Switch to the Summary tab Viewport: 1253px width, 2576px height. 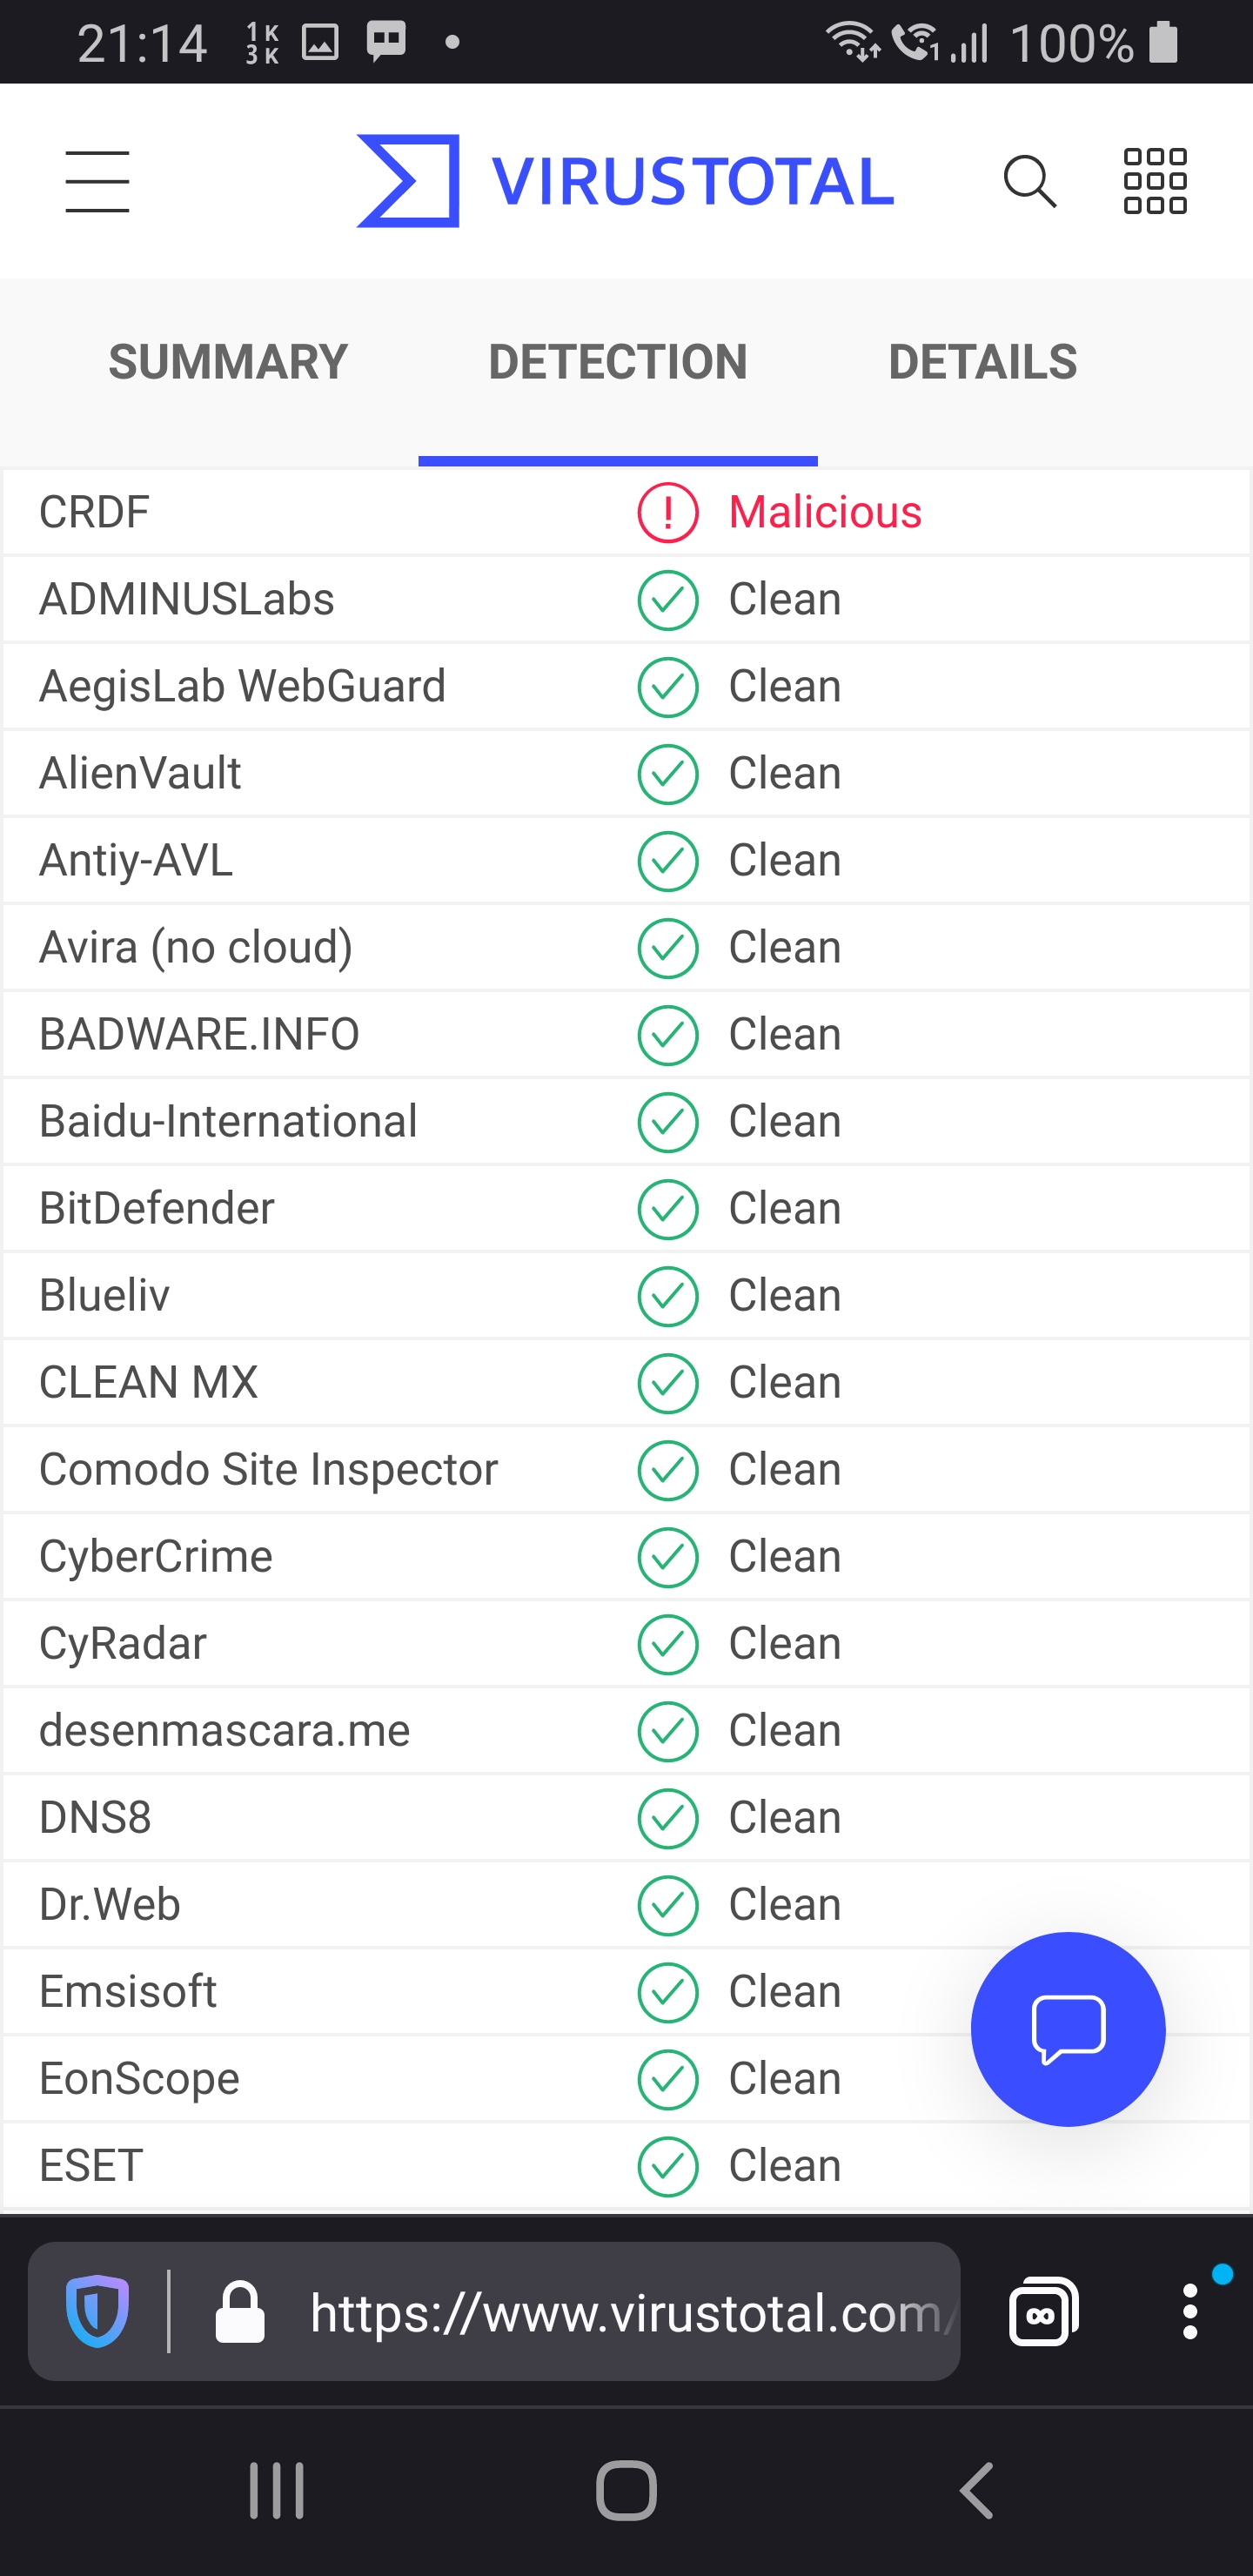(227, 362)
